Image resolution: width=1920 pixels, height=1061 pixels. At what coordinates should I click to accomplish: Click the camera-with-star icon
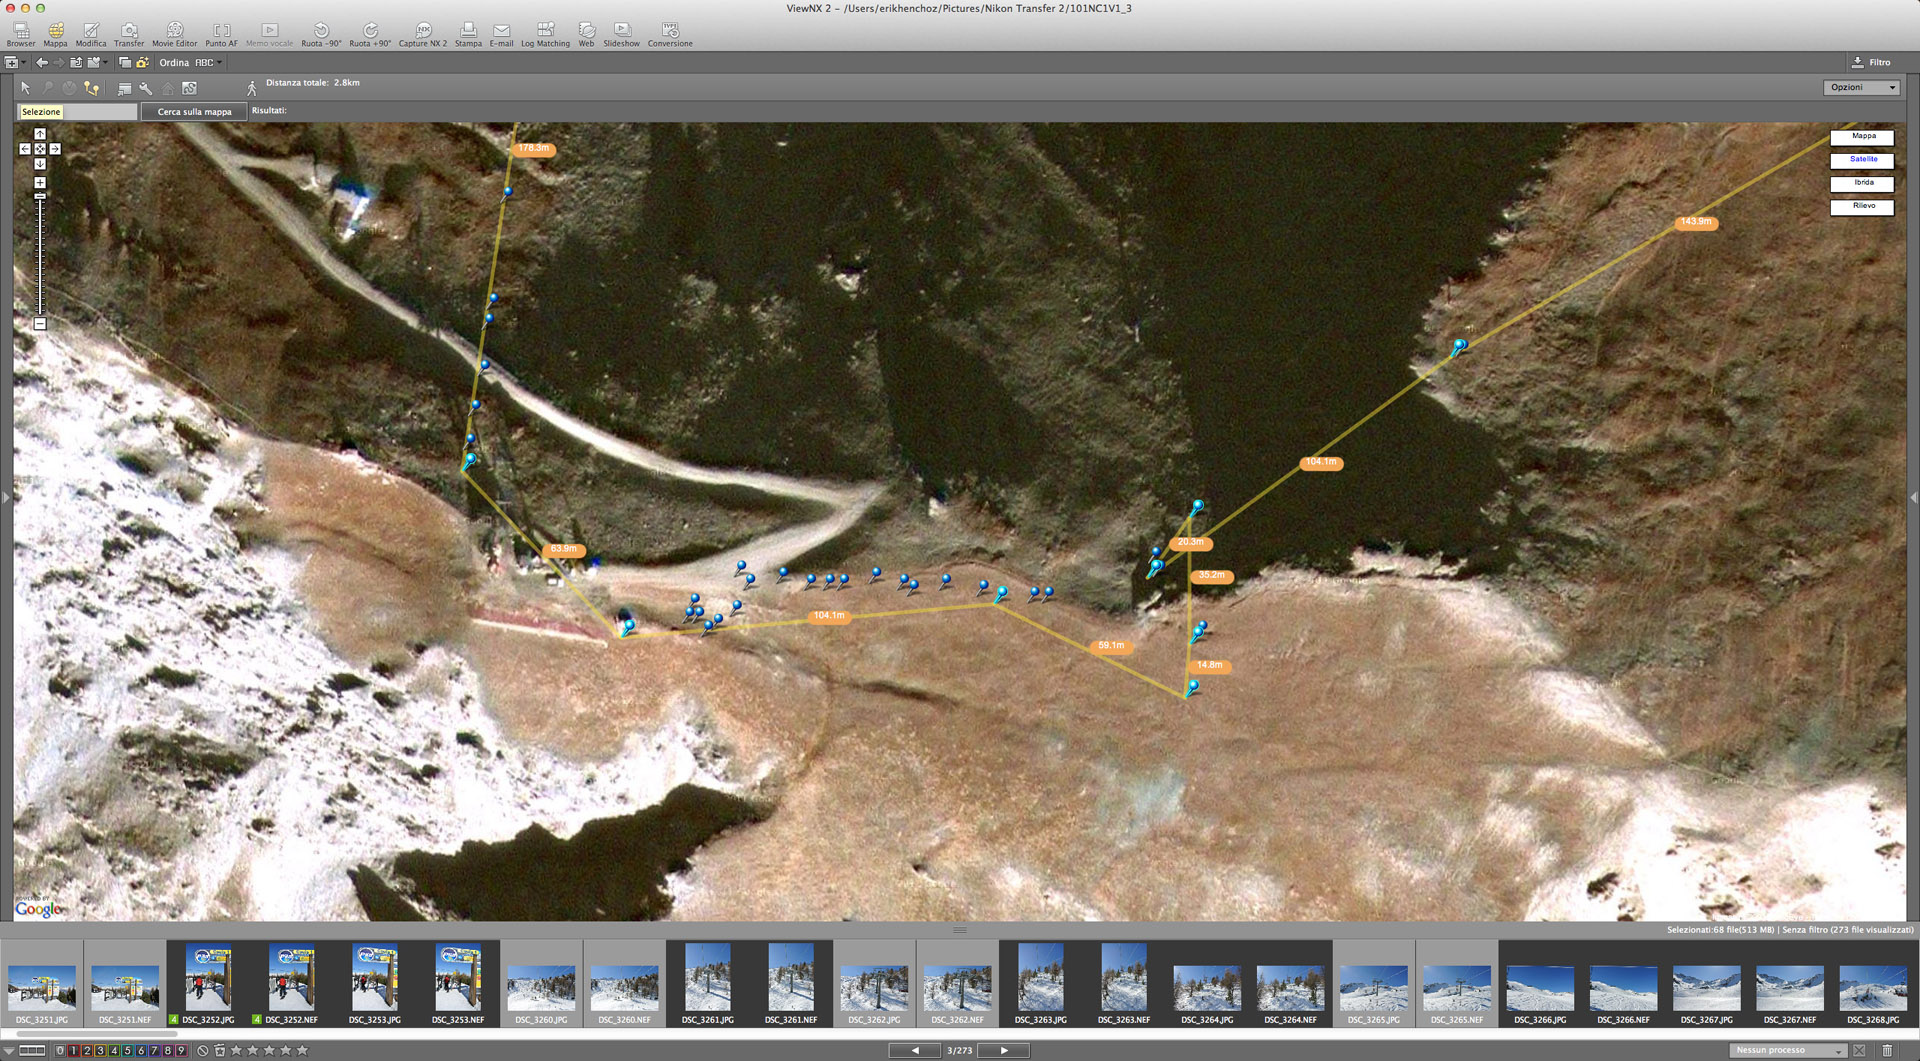(x=142, y=62)
